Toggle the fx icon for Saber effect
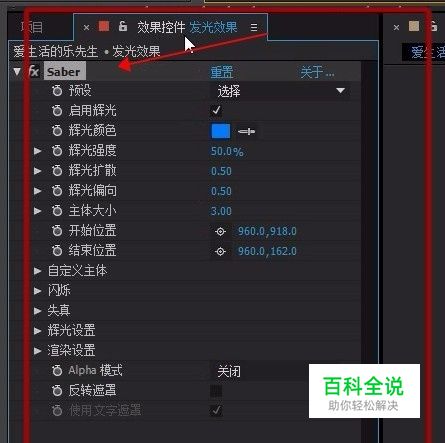 (x=34, y=71)
